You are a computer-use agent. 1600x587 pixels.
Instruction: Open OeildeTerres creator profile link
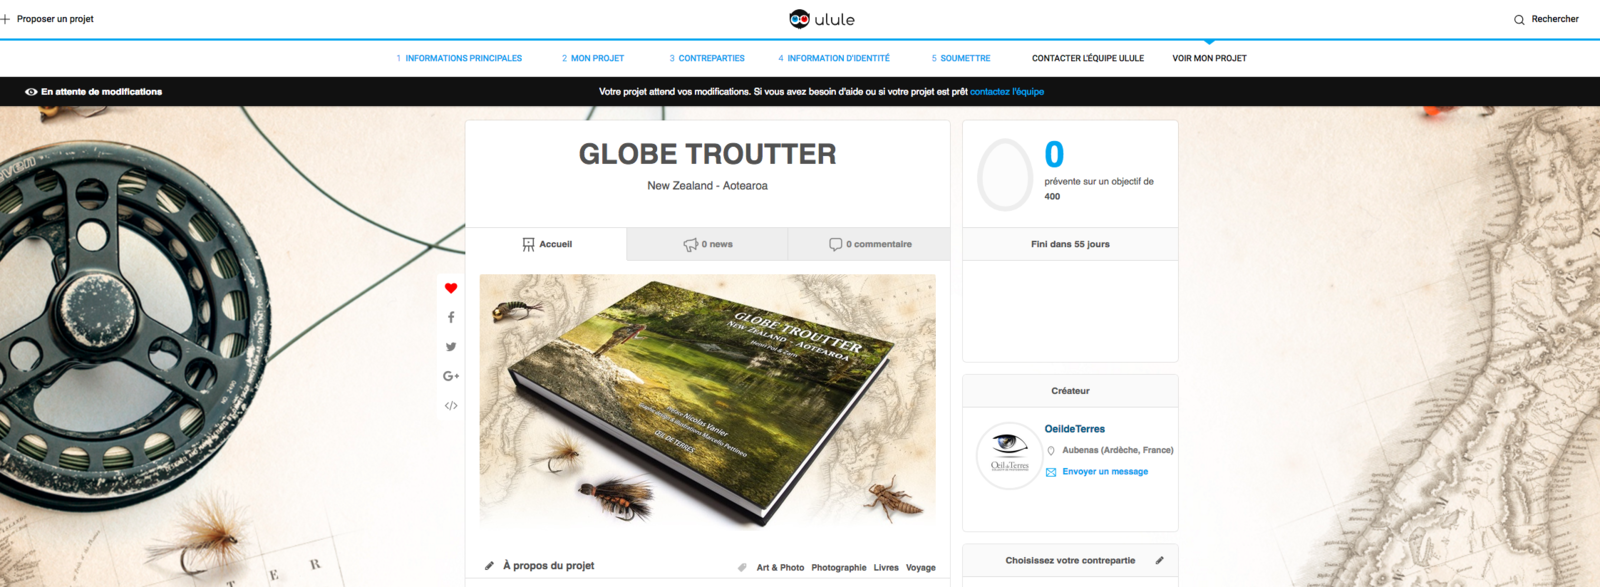pyautogui.click(x=1075, y=429)
